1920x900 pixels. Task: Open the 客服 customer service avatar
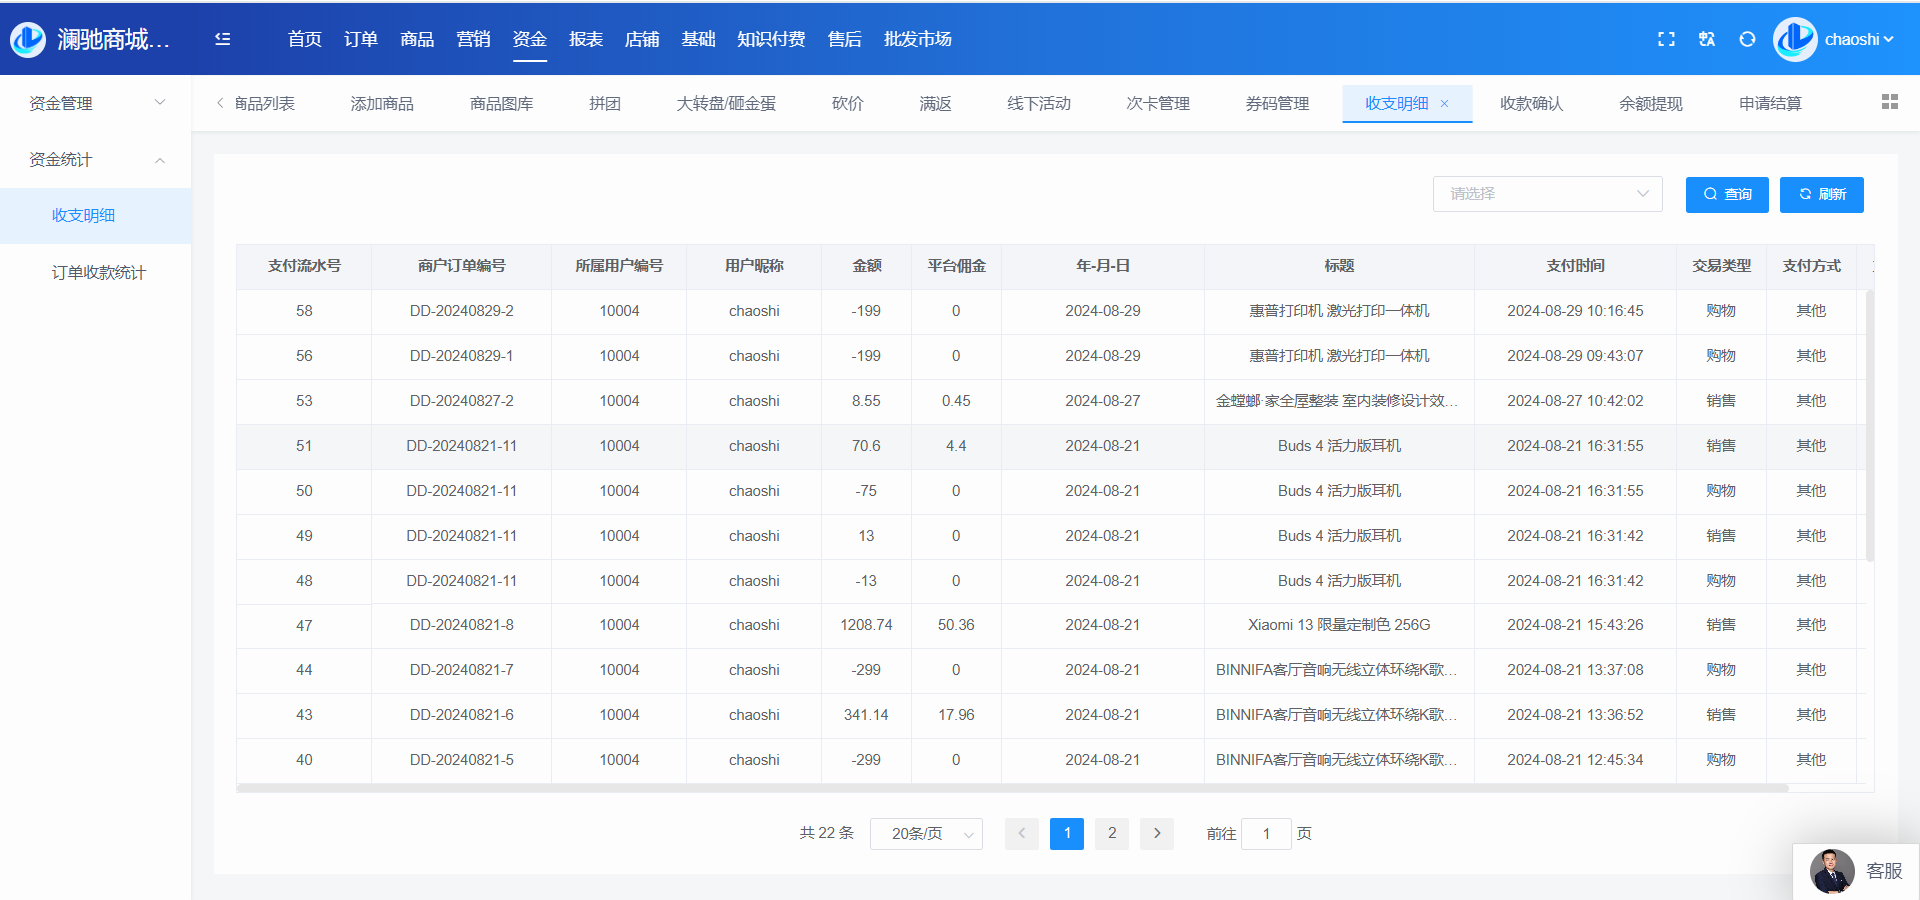point(1832,871)
